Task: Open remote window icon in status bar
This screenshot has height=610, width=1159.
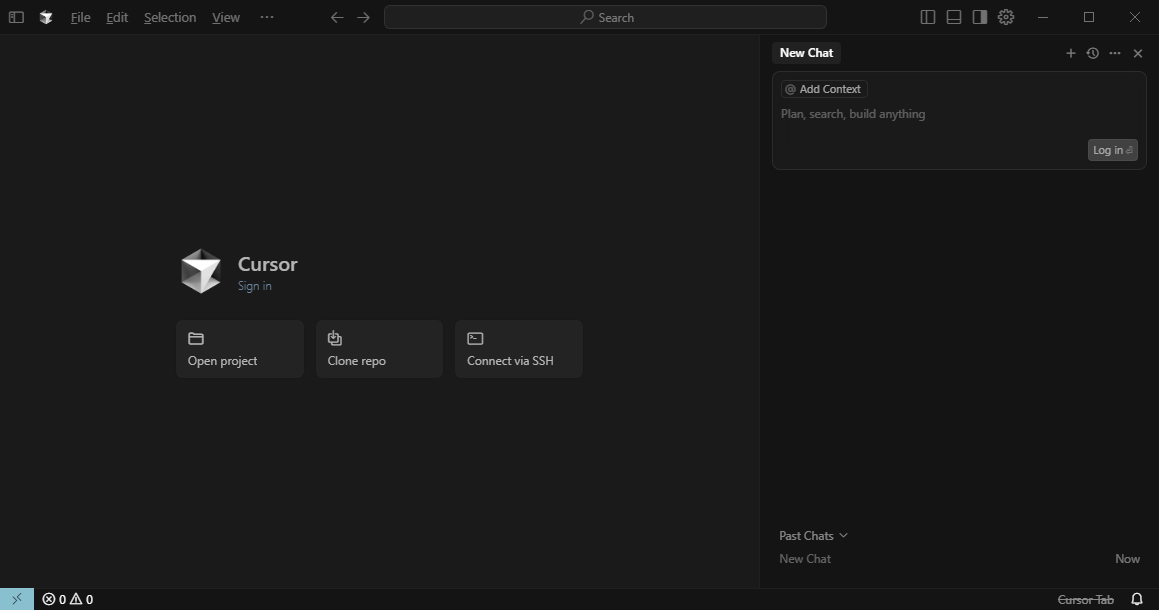Action: pyautogui.click(x=17, y=599)
